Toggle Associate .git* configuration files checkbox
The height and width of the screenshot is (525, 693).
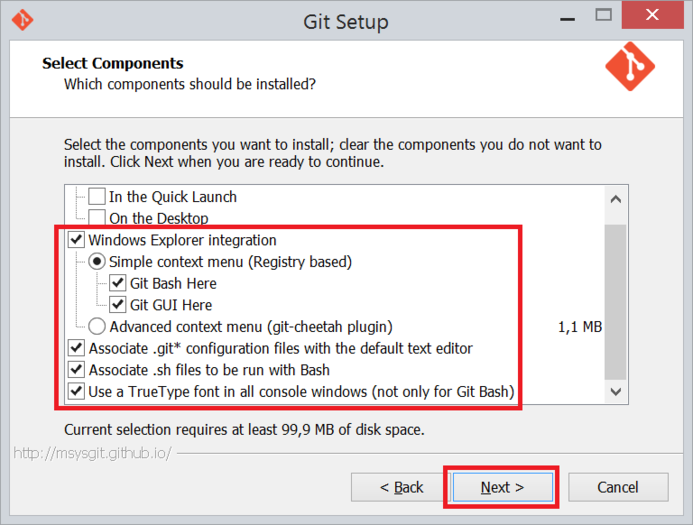76,348
